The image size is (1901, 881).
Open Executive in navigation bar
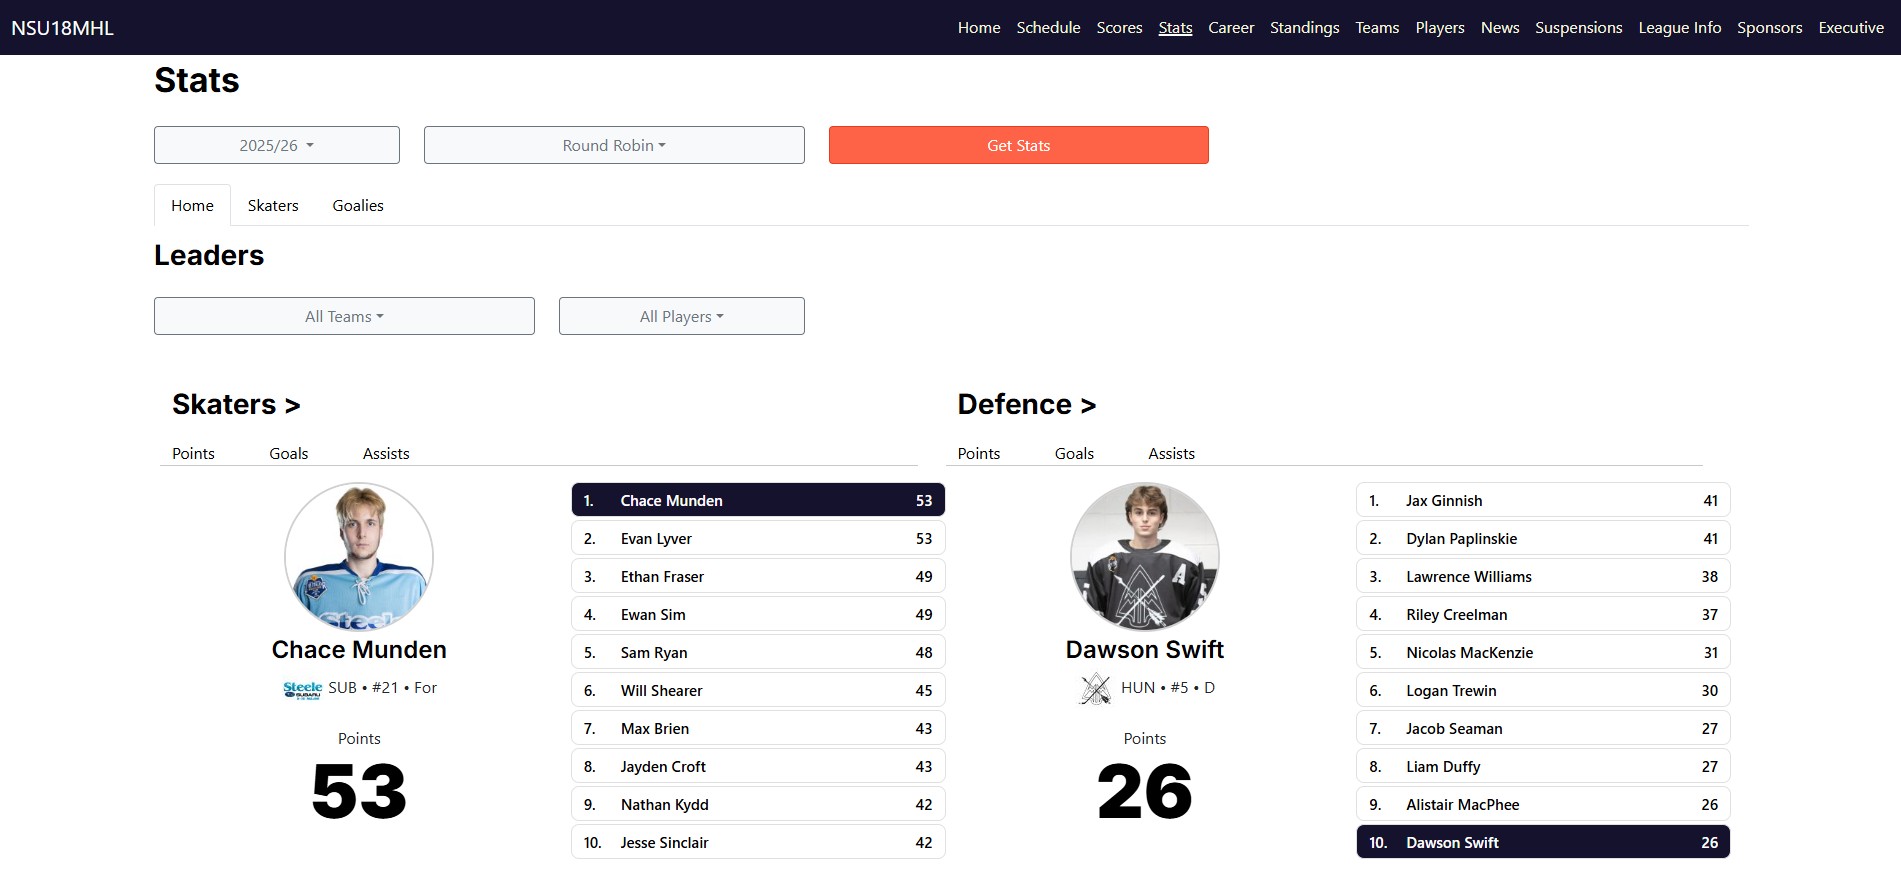pos(1851,28)
